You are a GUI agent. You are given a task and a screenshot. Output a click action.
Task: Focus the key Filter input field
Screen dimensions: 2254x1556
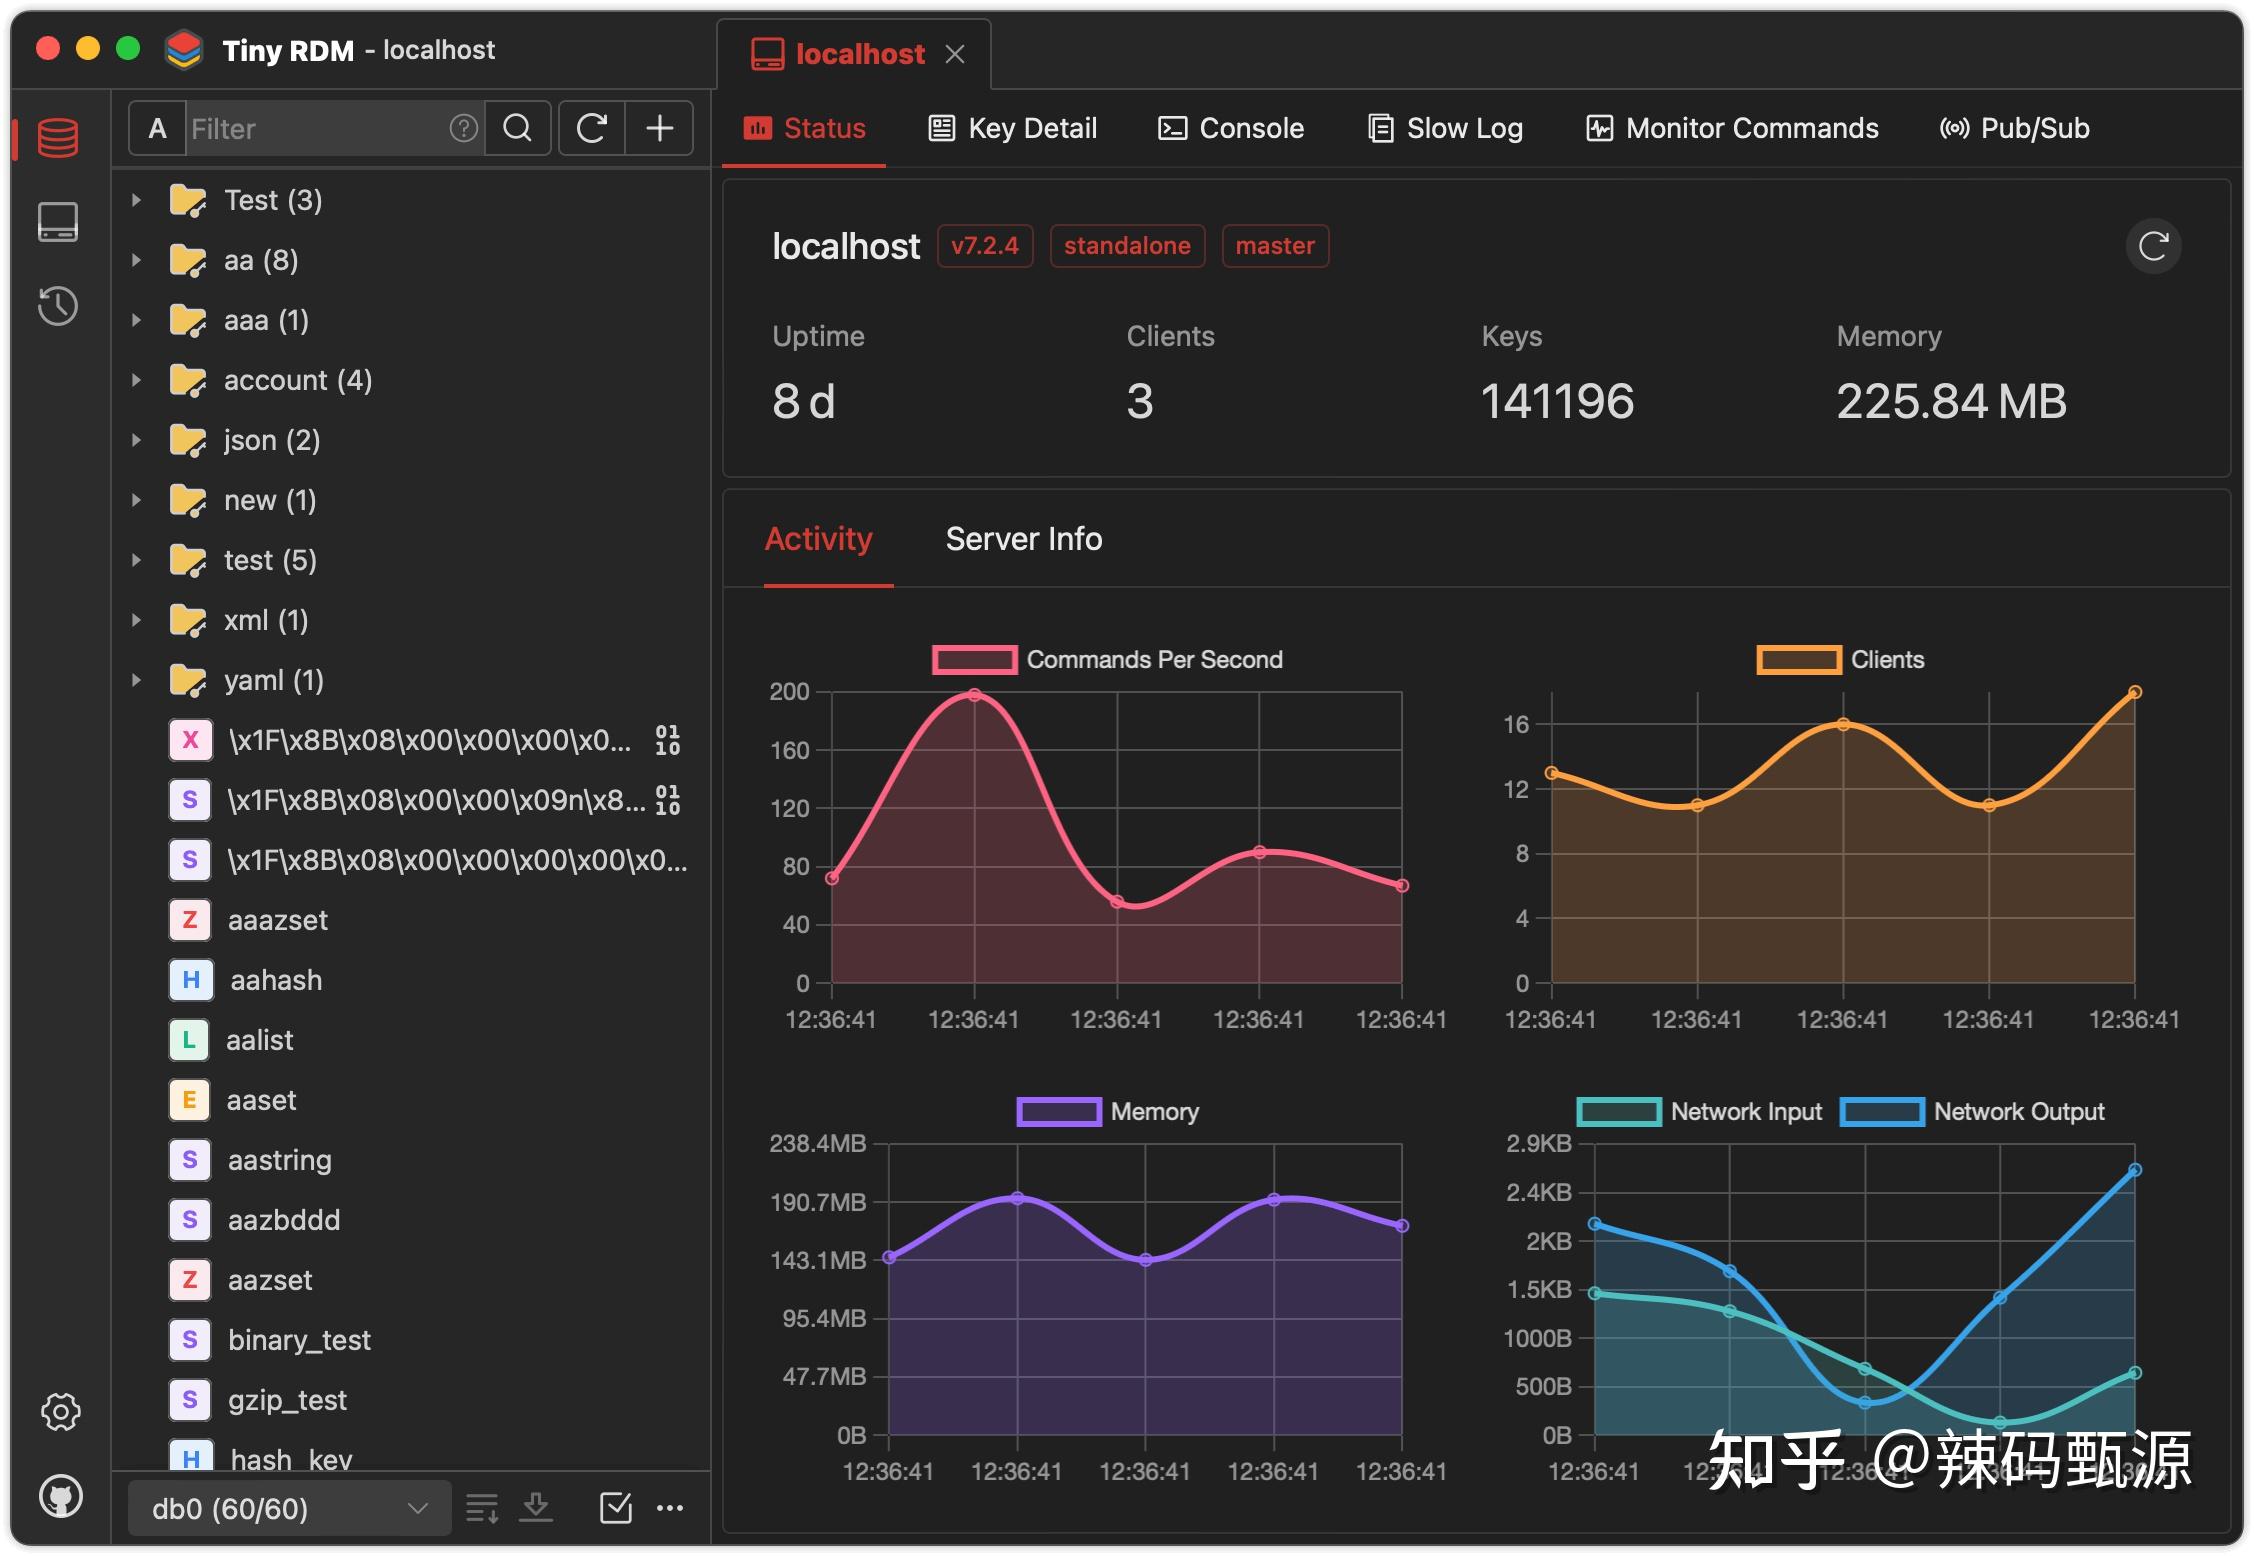click(x=316, y=128)
